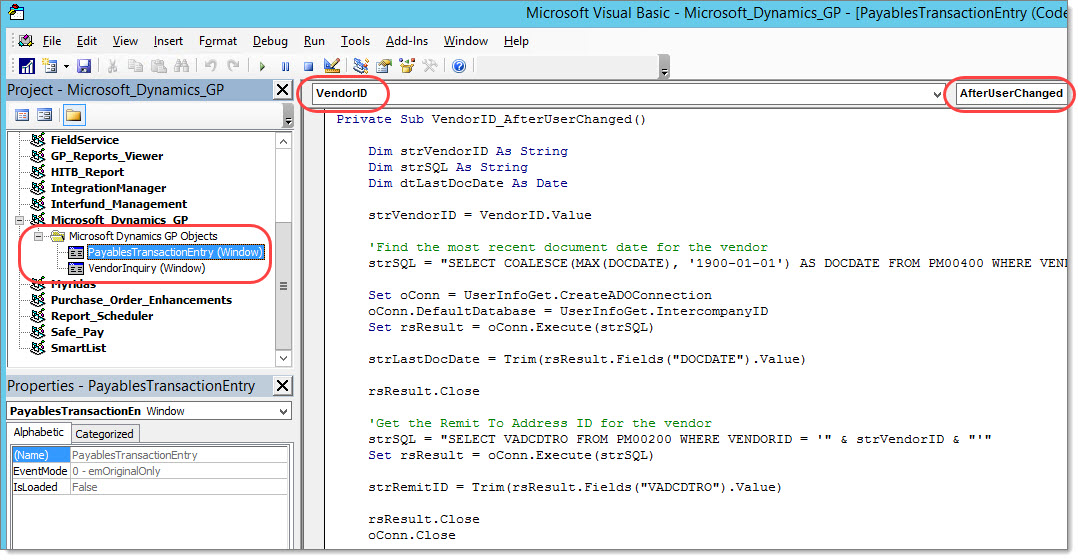Image resolution: width=1078 pixels, height=560 pixels.
Task: Click View Code icon in Project panel
Action: [x=22, y=115]
